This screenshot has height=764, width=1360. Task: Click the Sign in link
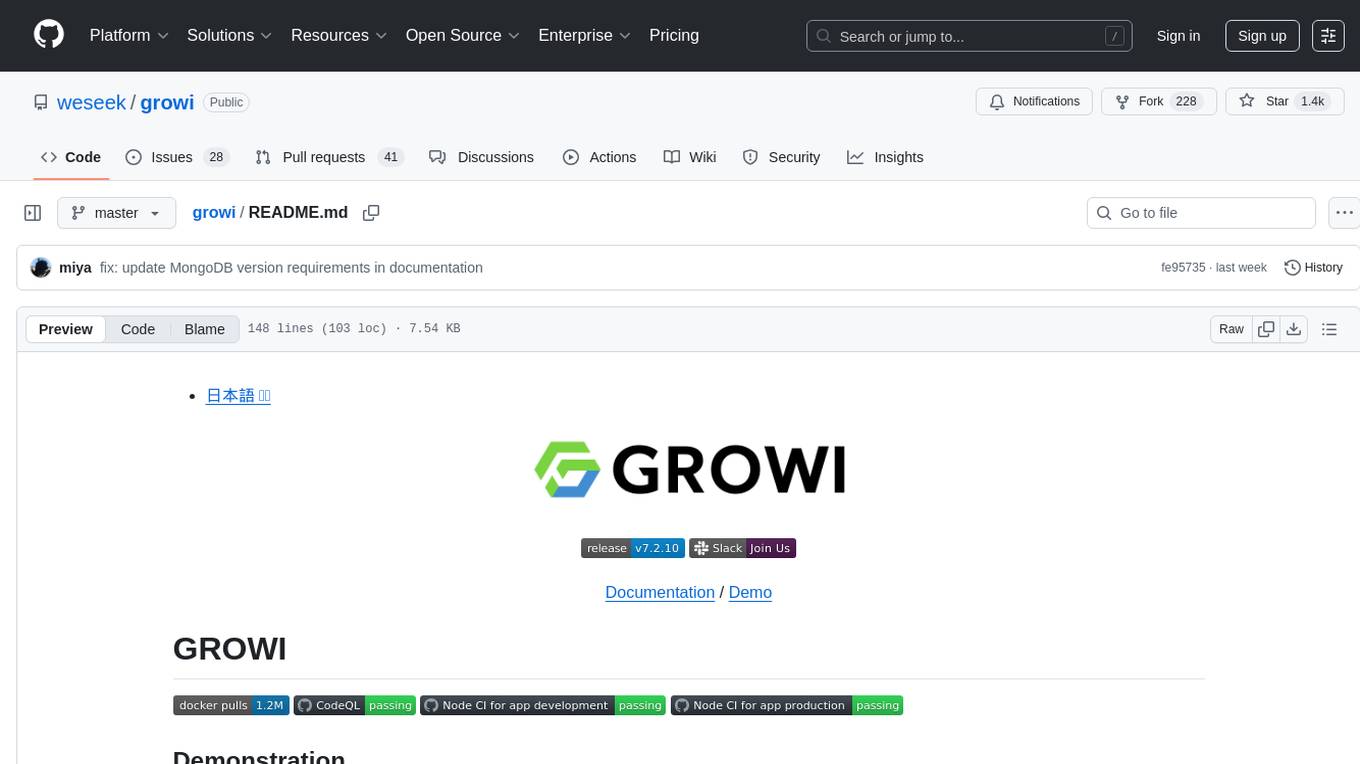click(x=1178, y=36)
